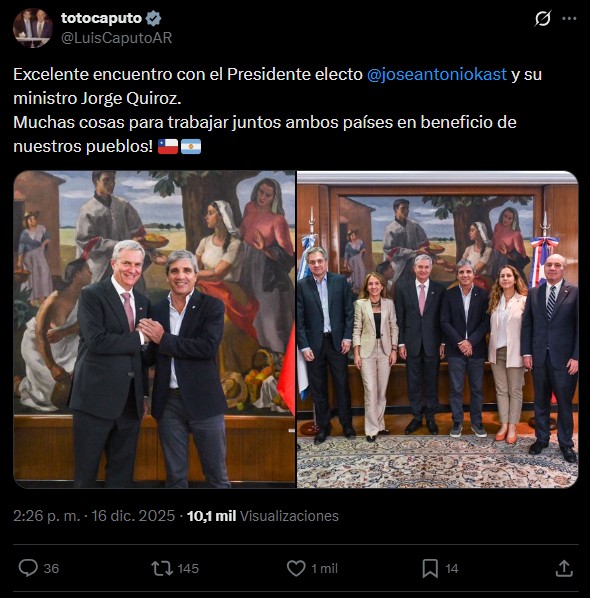Click the totocaputo display name
This screenshot has width=590, height=598.
[x=101, y=18]
